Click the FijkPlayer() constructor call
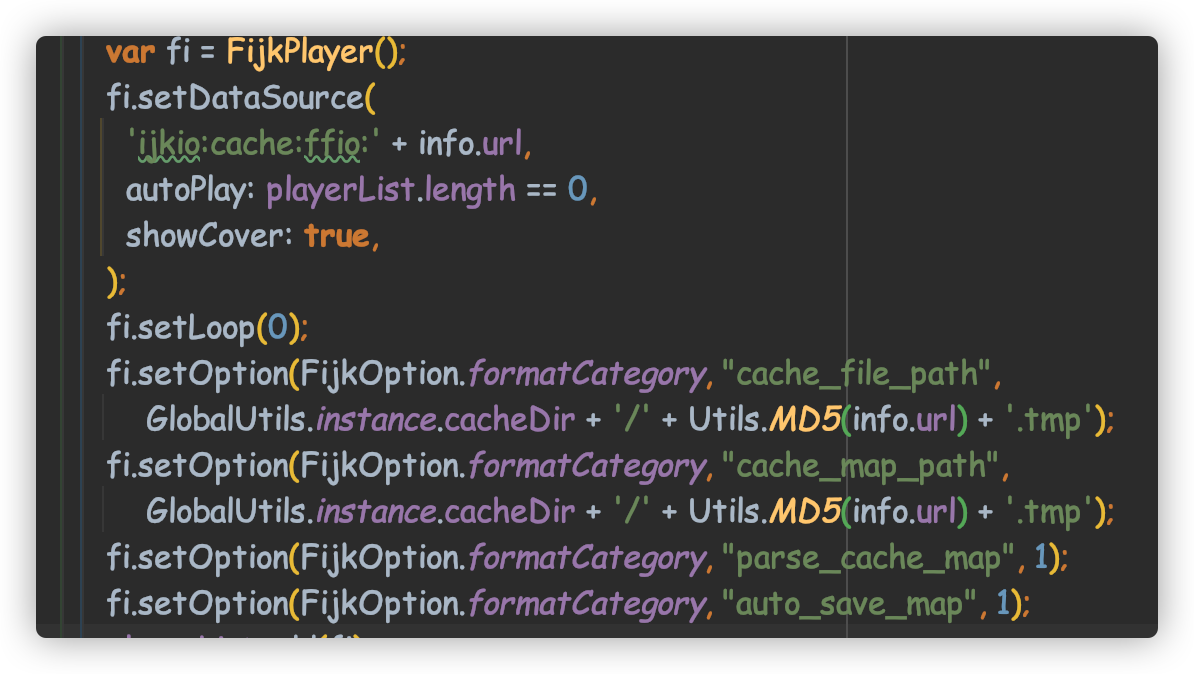1194x674 pixels. pyautogui.click(x=311, y=53)
